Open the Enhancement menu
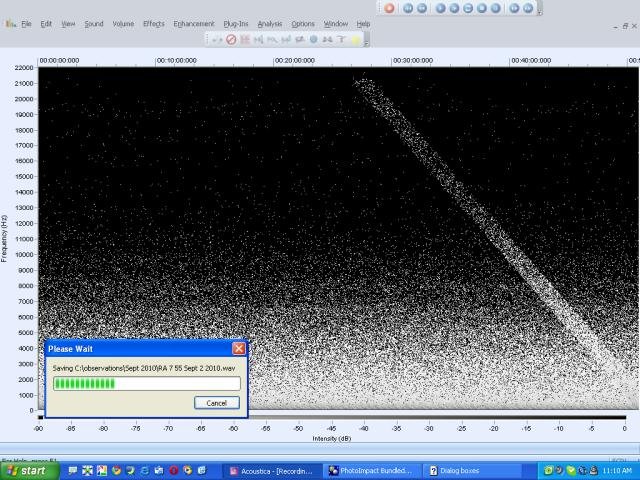The image size is (640, 480). 194,24
